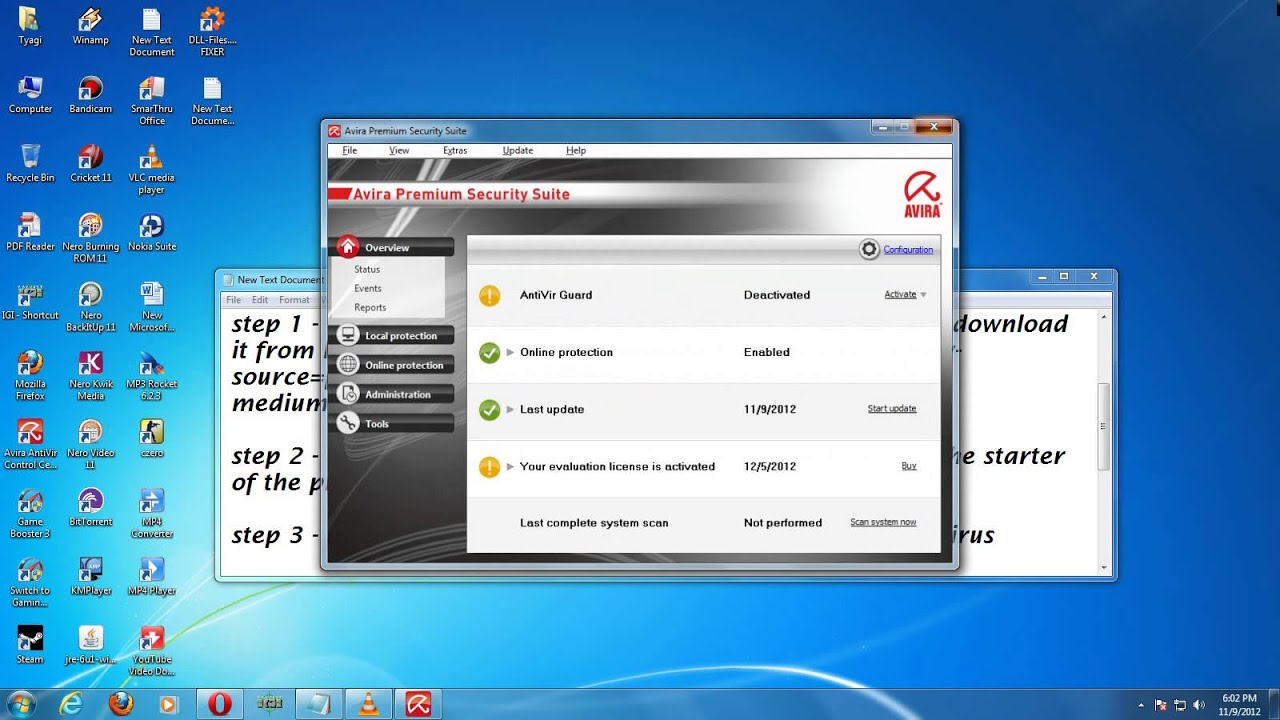1280x720 pixels.
Task: Click the Online protection green check icon
Action: coord(489,352)
